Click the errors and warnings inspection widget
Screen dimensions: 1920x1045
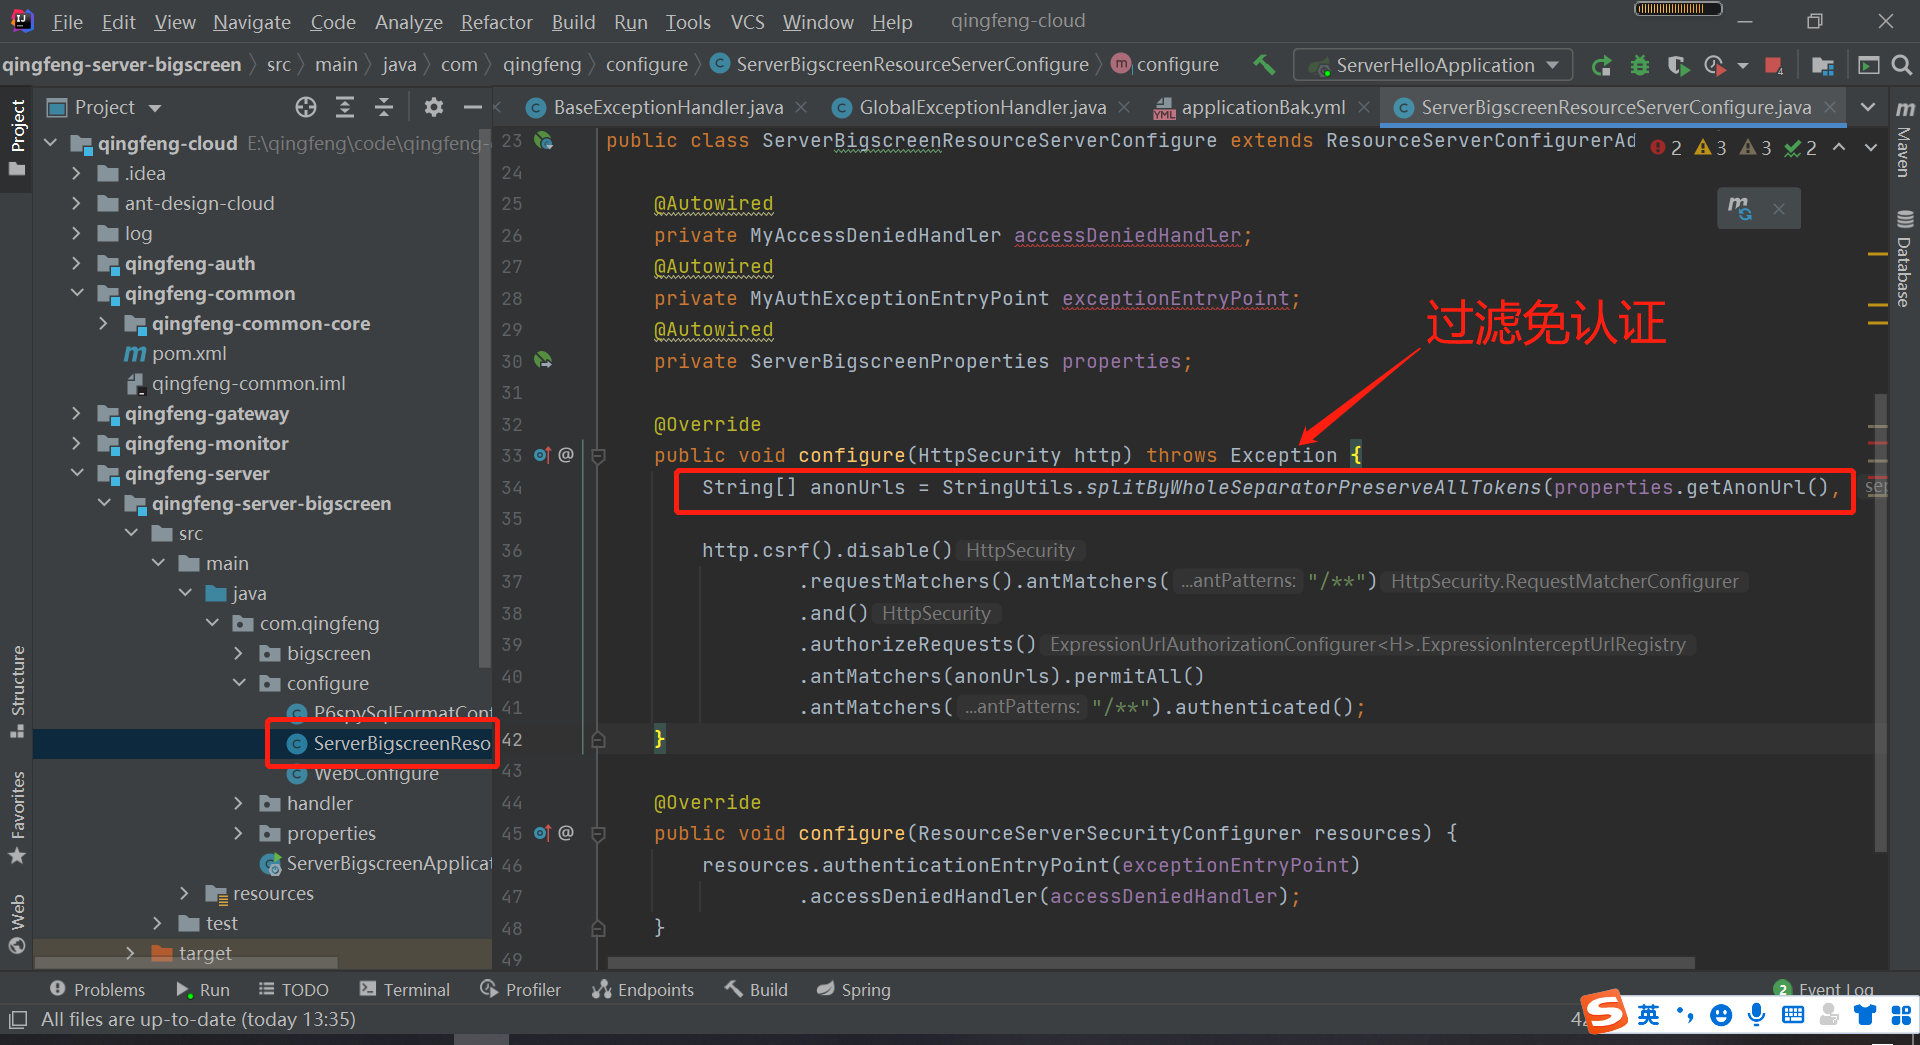pos(1734,148)
